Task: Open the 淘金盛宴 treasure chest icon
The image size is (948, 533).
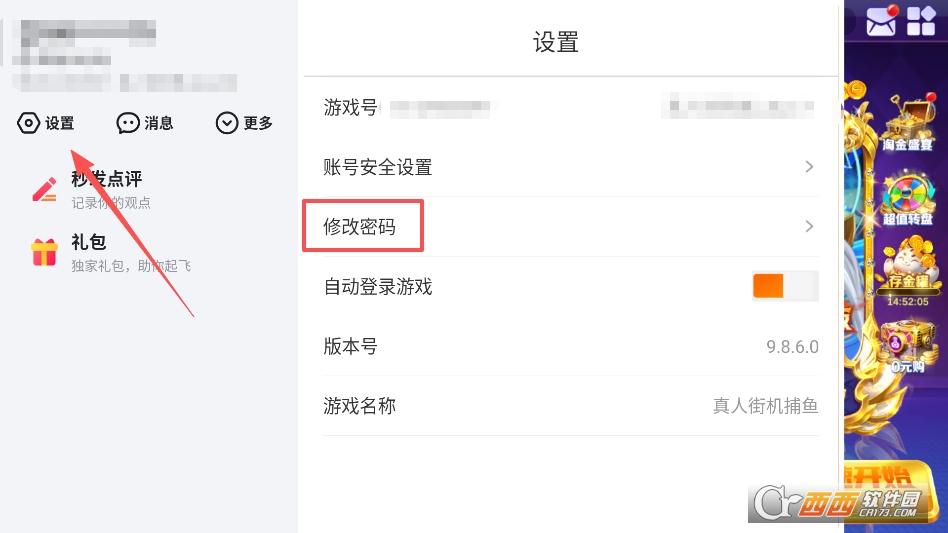Action: 907,126
